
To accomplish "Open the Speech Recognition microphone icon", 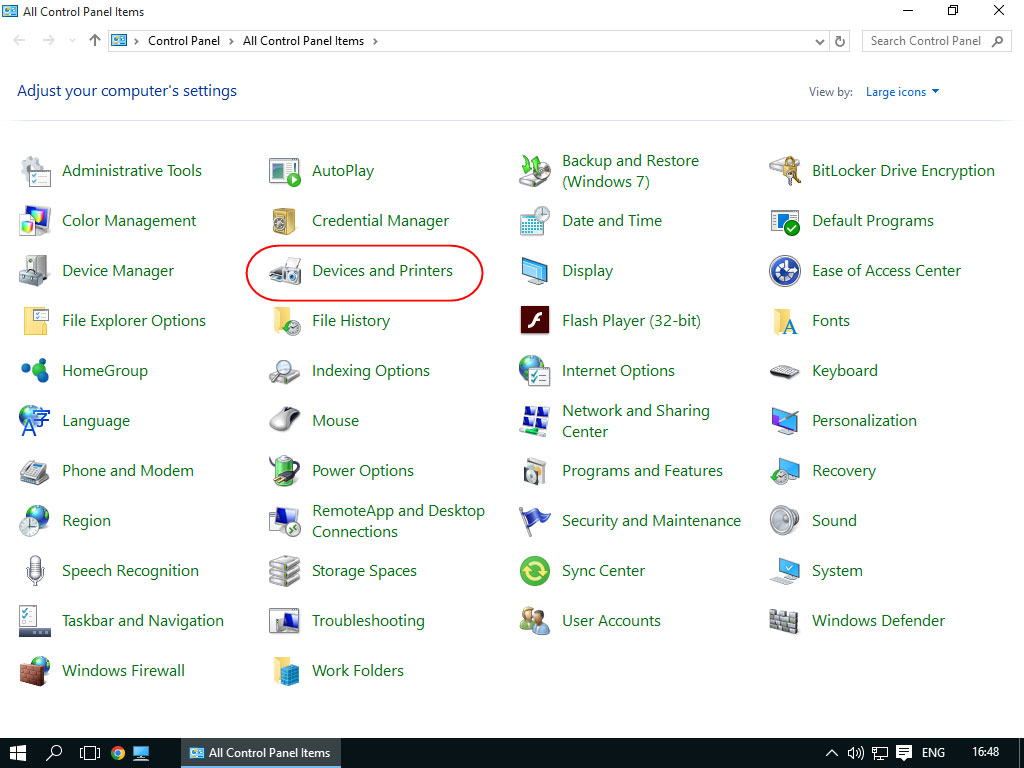I will pyautogui.click(x=35, y=571).
